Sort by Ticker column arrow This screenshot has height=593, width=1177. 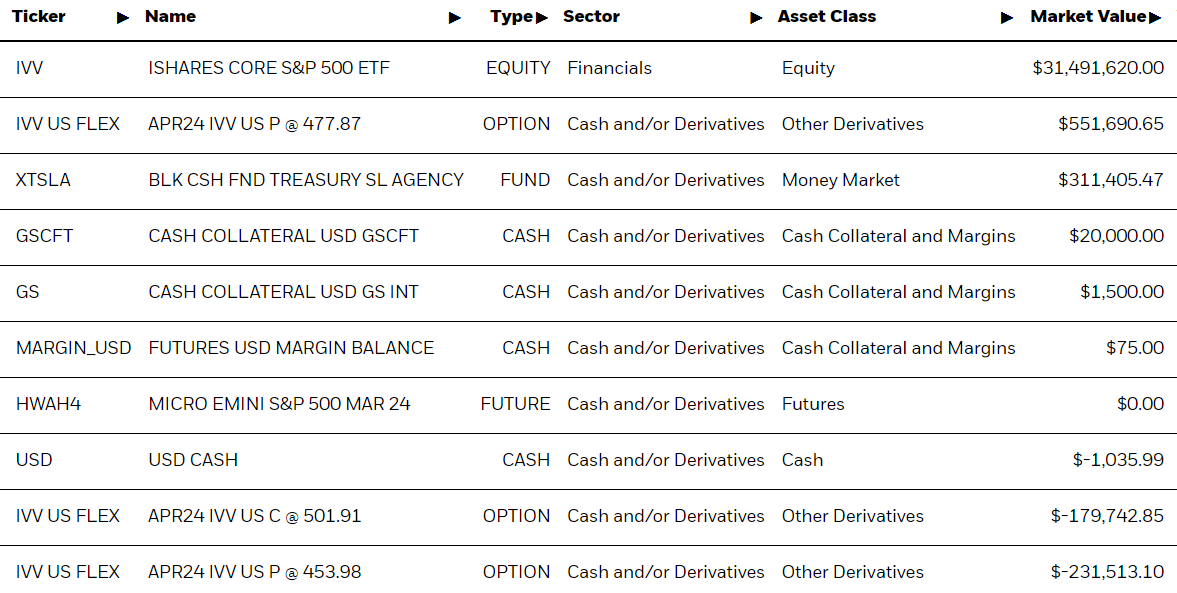(123, 18)
